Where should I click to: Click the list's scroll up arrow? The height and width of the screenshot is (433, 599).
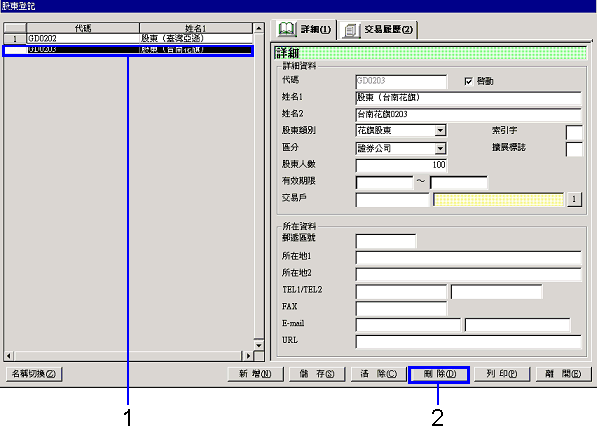click(x=259, y=28)
